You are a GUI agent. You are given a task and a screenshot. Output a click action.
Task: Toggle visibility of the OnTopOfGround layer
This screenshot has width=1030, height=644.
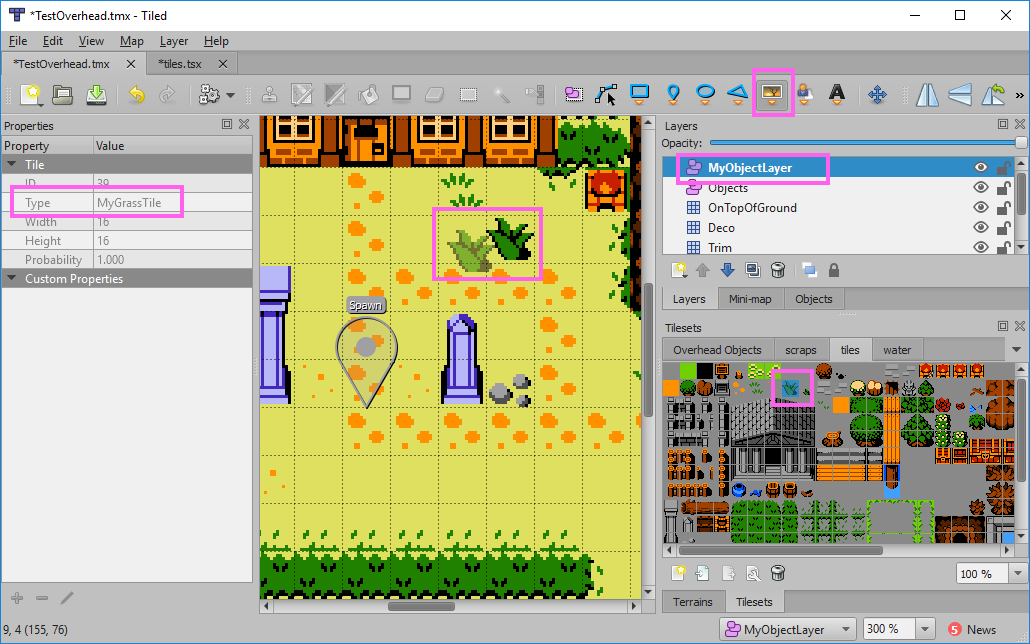[x=981, y=207]
